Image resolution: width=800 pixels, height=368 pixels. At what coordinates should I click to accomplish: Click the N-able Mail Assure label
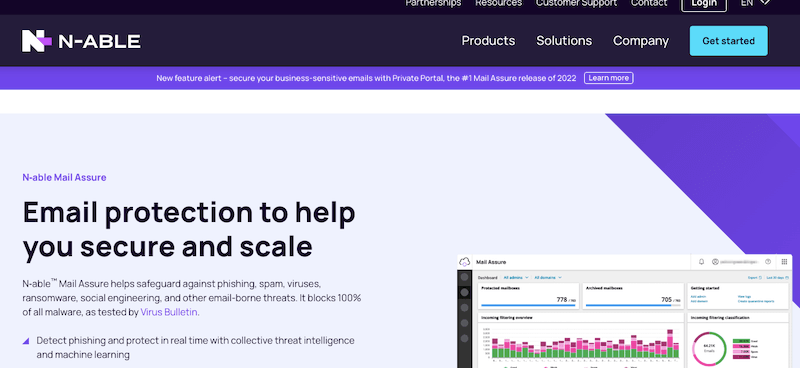pyautogui.click(x=64, y=178)
